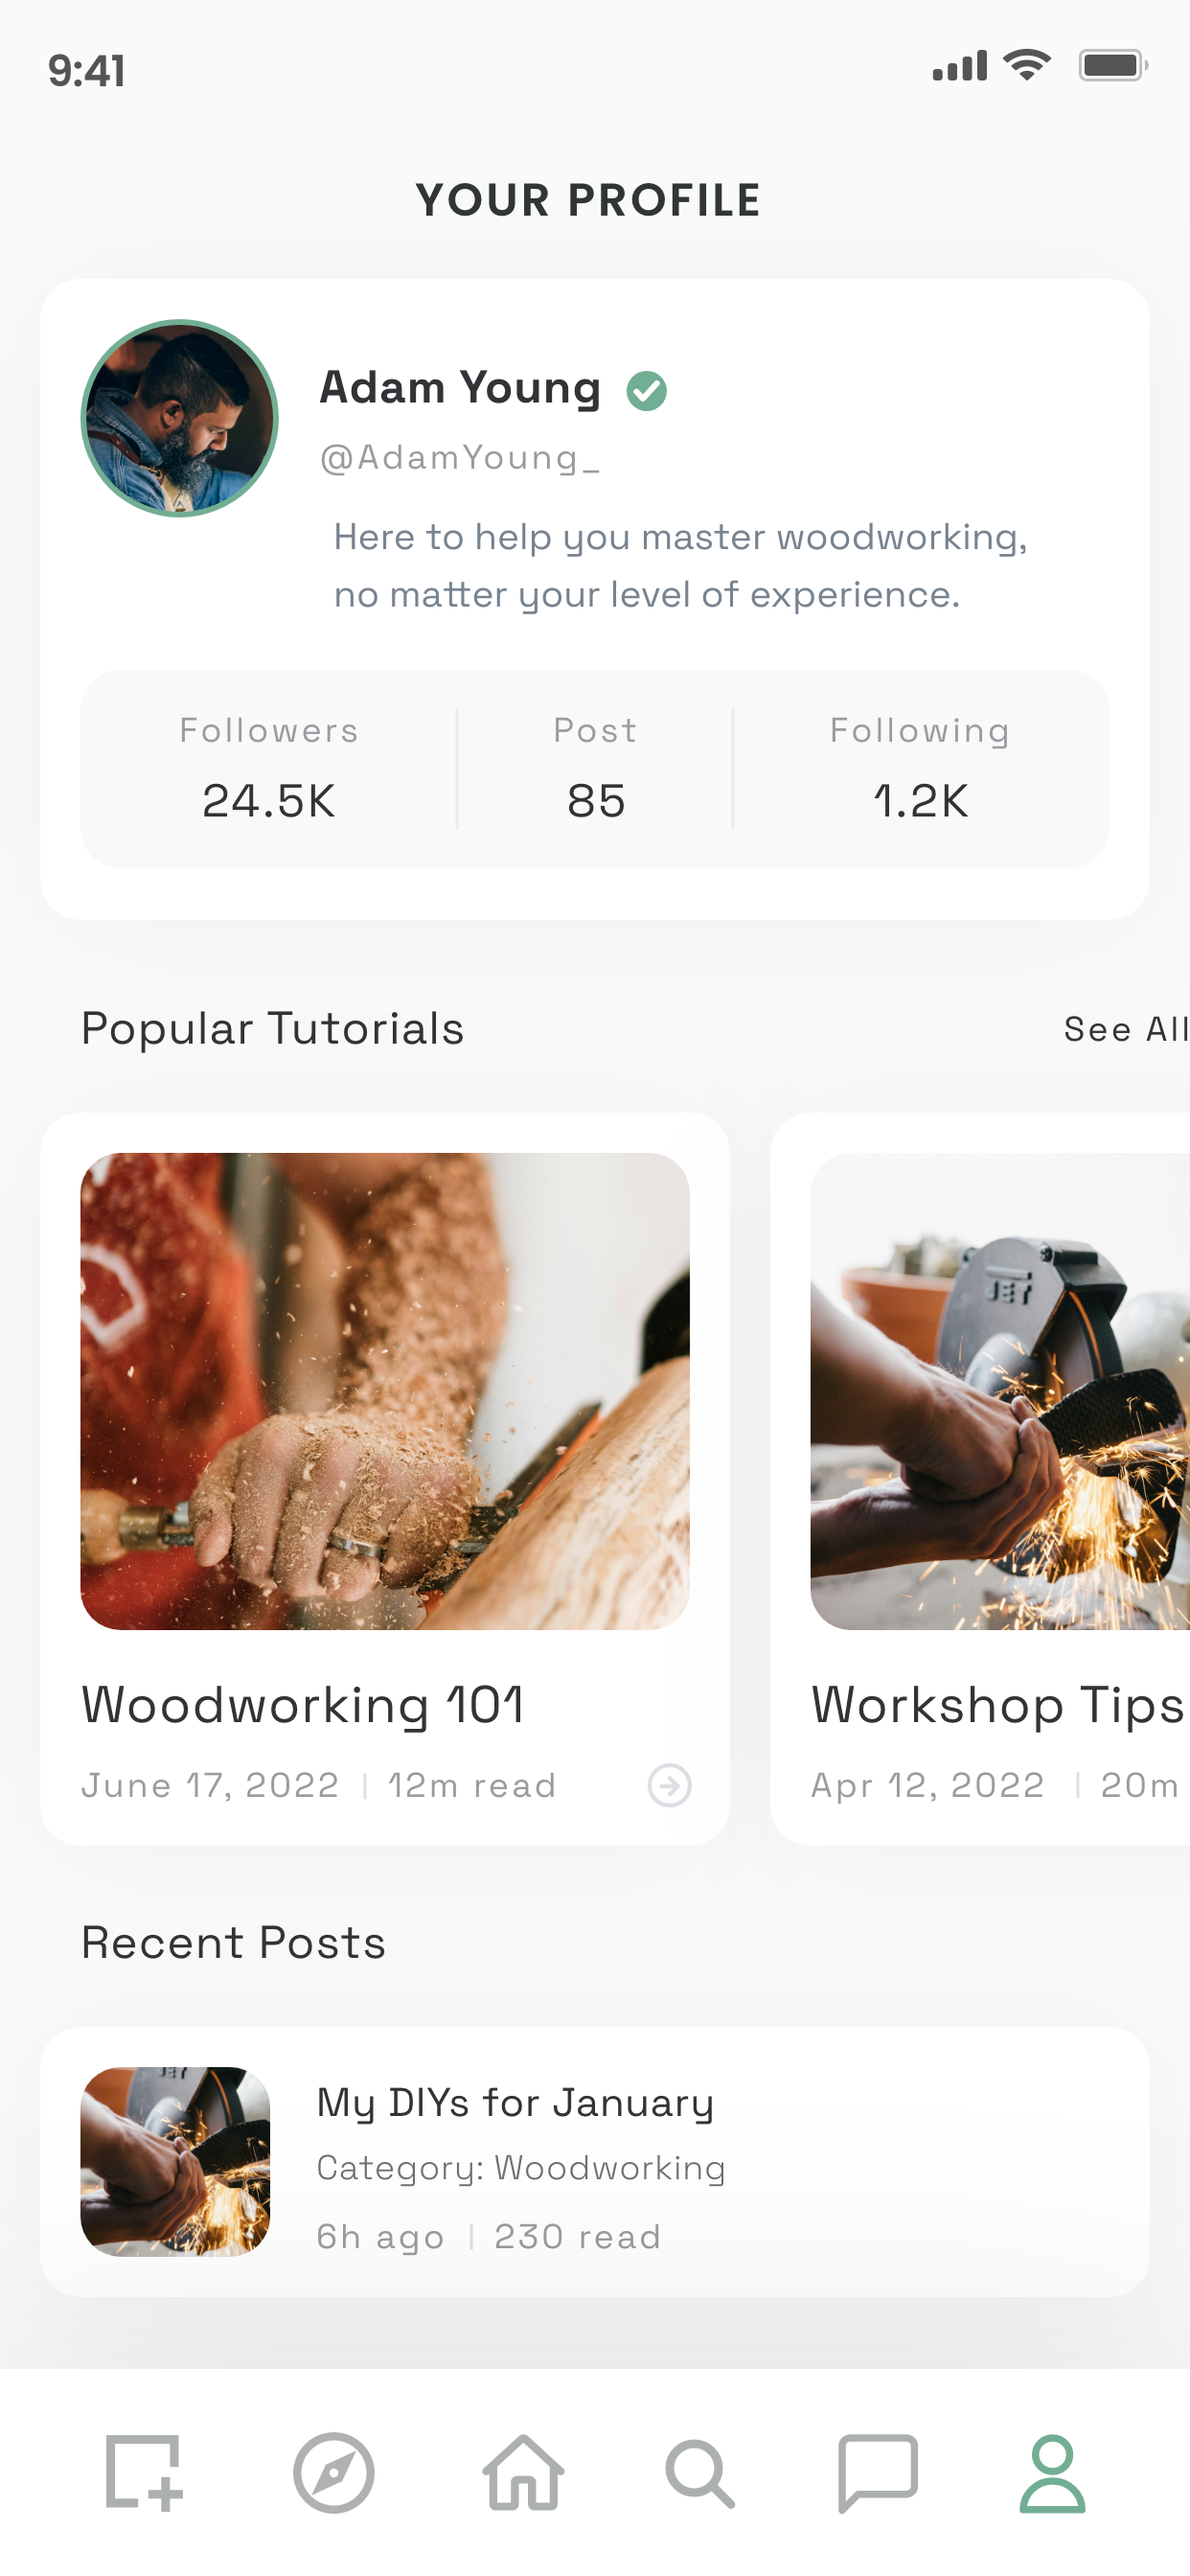Tap the arrow circle on Woodworking 101
The image size is (1190, 2576).
pyautogui.click(x=669, y=1785)
